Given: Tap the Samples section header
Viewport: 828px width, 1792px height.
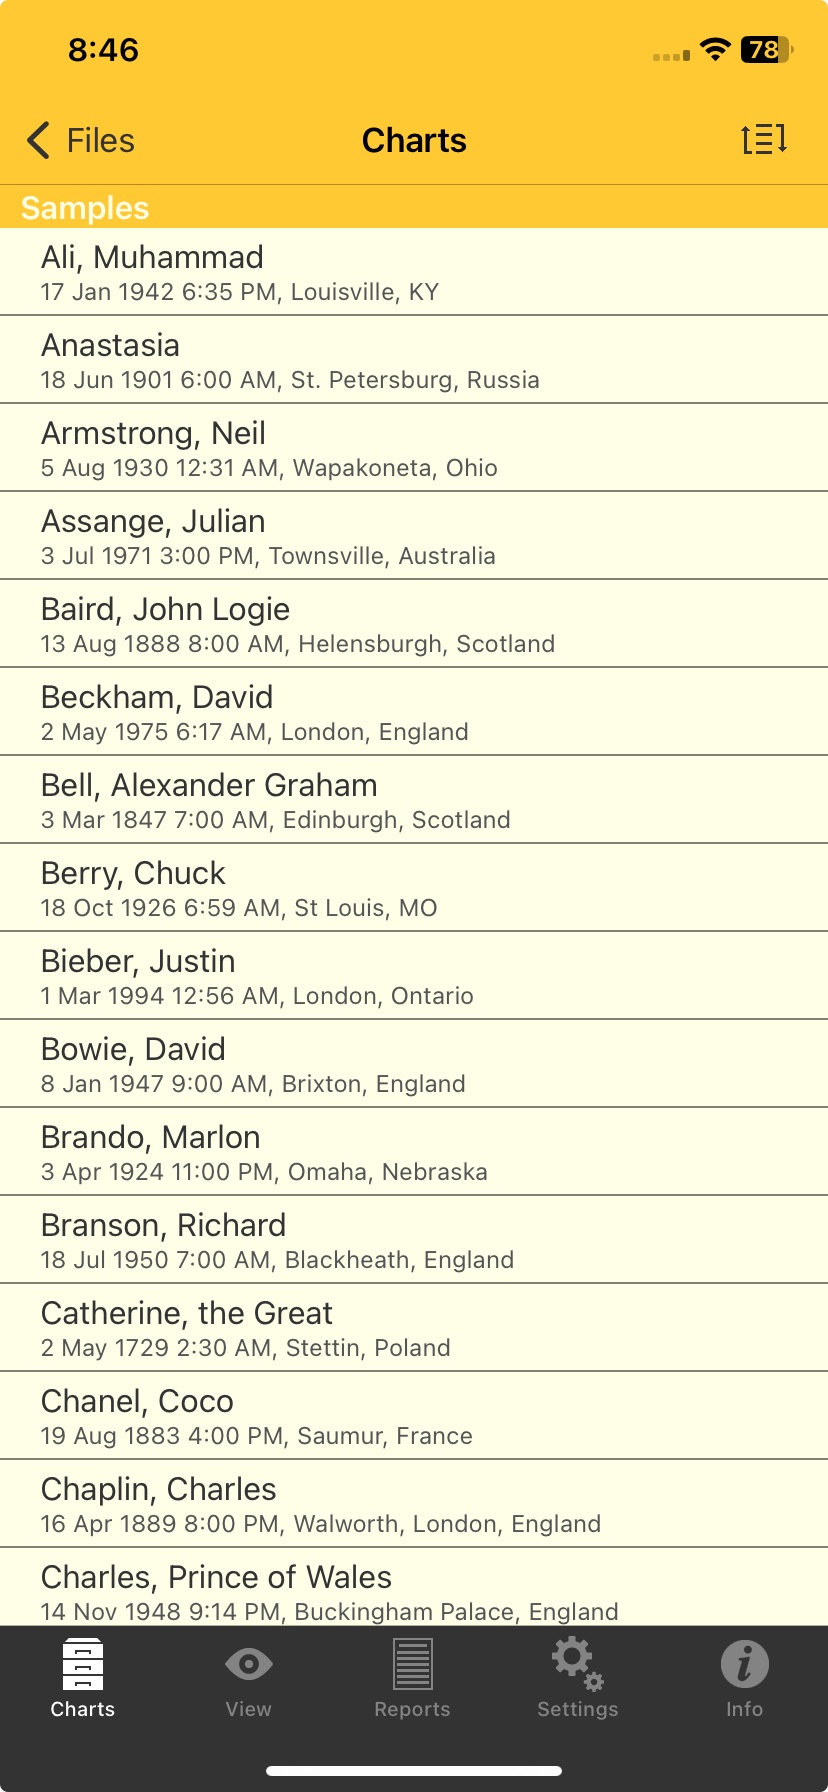Looking at the screenshot, I should pyautogui.click(x=85, y=207).
